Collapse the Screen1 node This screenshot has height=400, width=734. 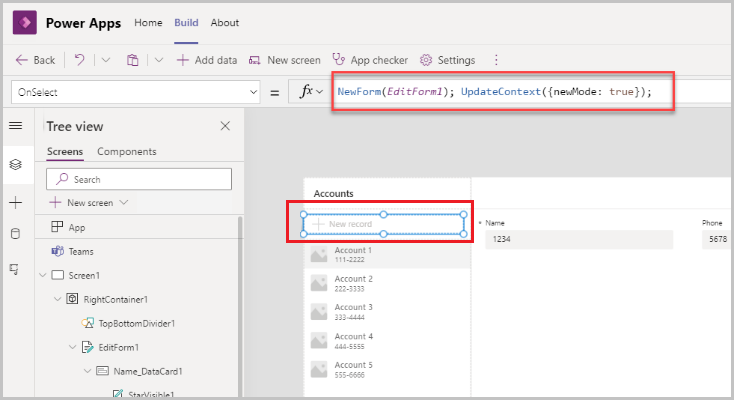pyautogui.click(x=43, y=275)
